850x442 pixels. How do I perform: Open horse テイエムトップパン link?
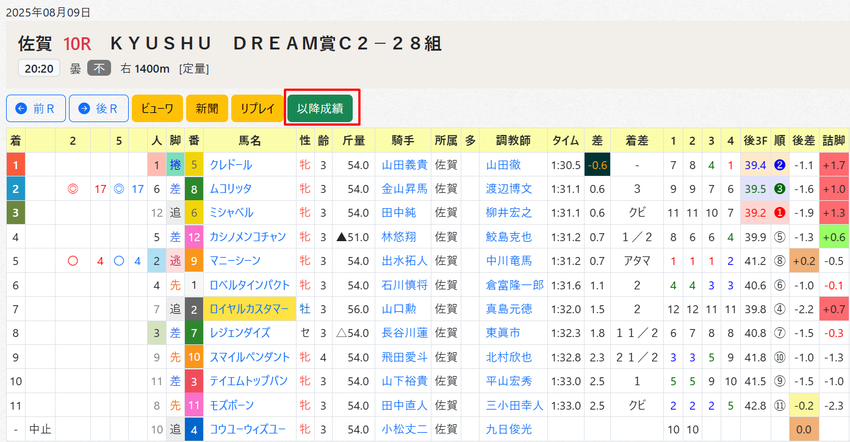tap(248, 381)
